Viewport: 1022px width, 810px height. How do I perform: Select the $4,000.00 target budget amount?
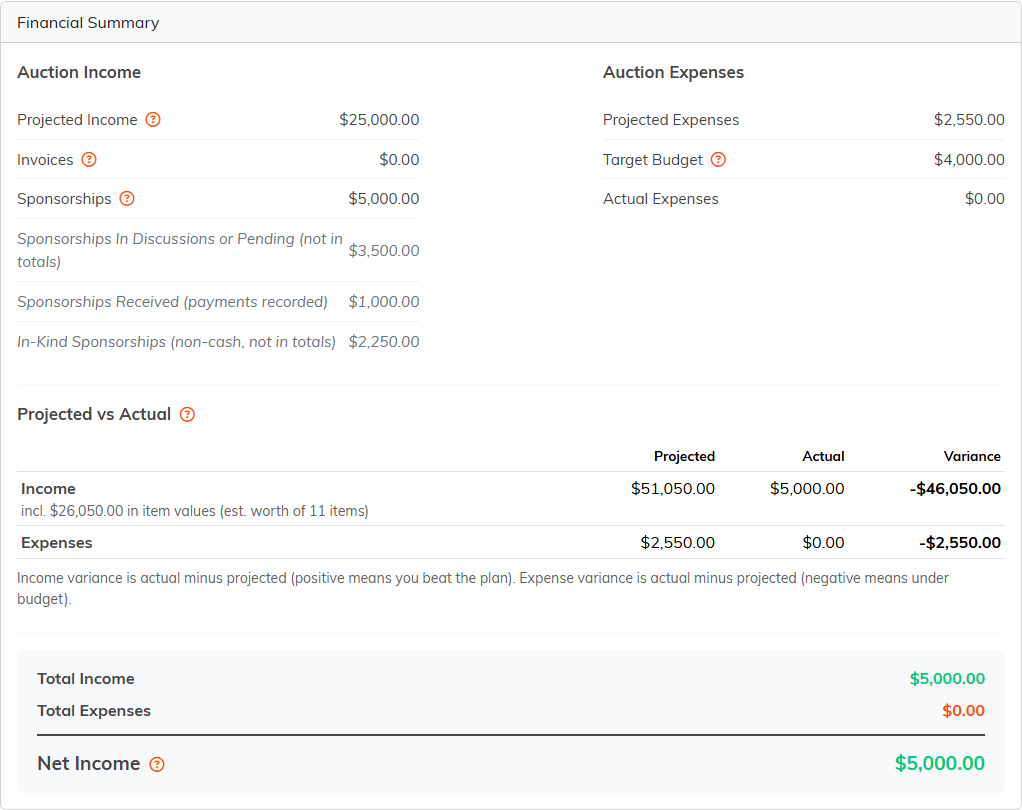tap(969, 160)
